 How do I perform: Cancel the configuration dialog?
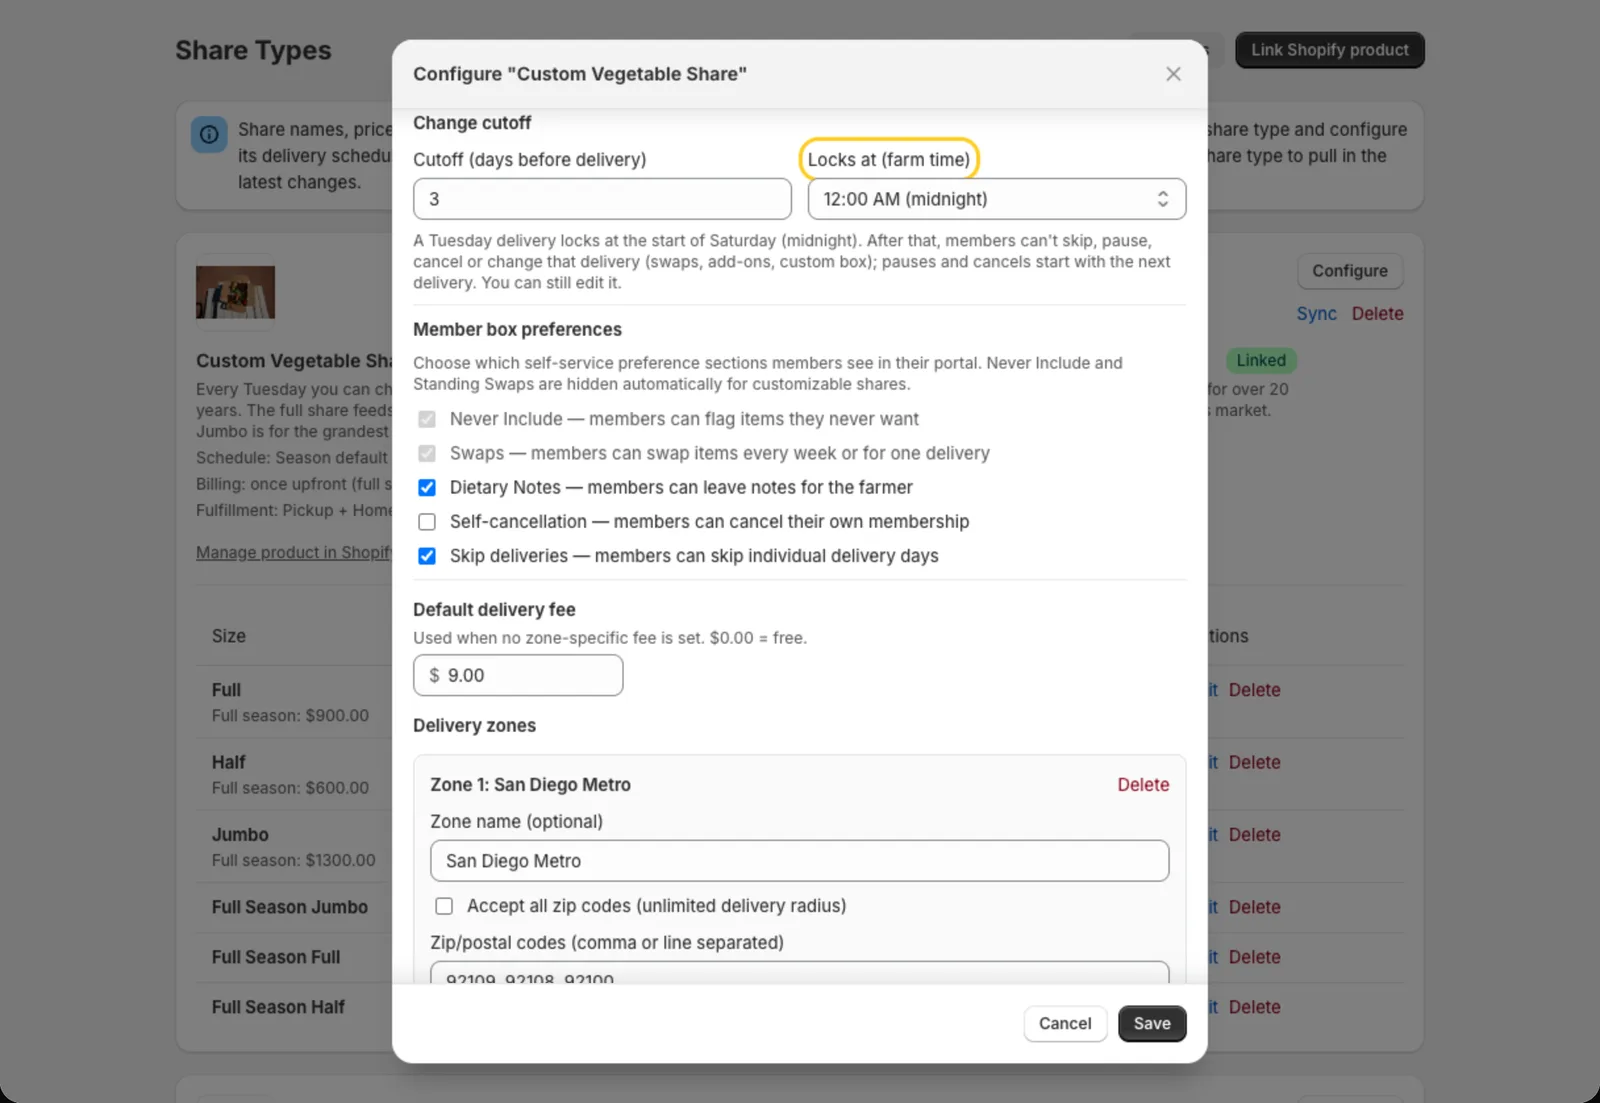(x=1065, y=1023)
